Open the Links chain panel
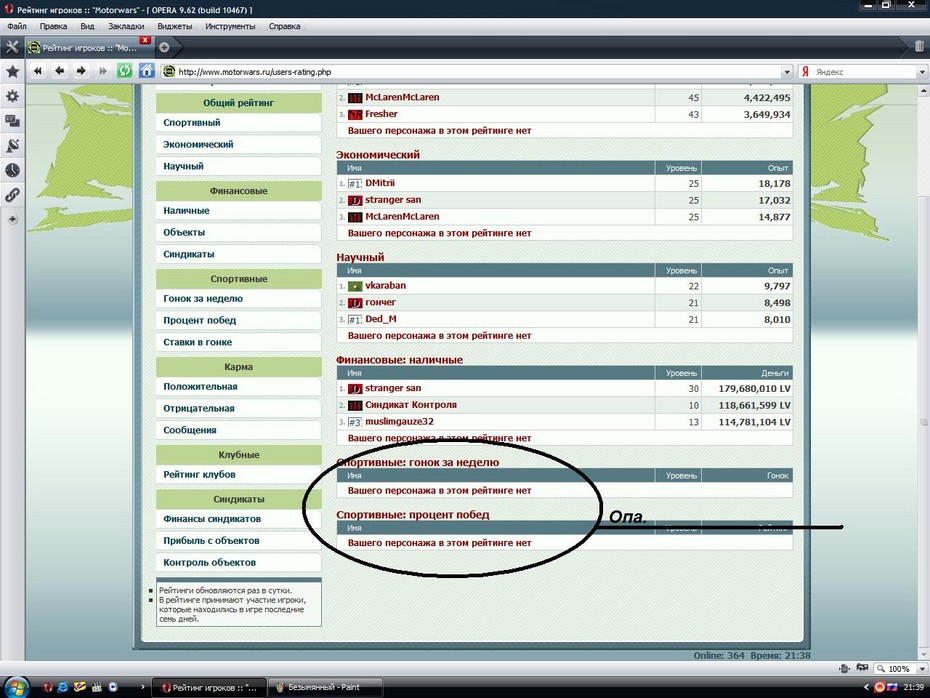Screen dimensions: 930x698 coord(12,194)
